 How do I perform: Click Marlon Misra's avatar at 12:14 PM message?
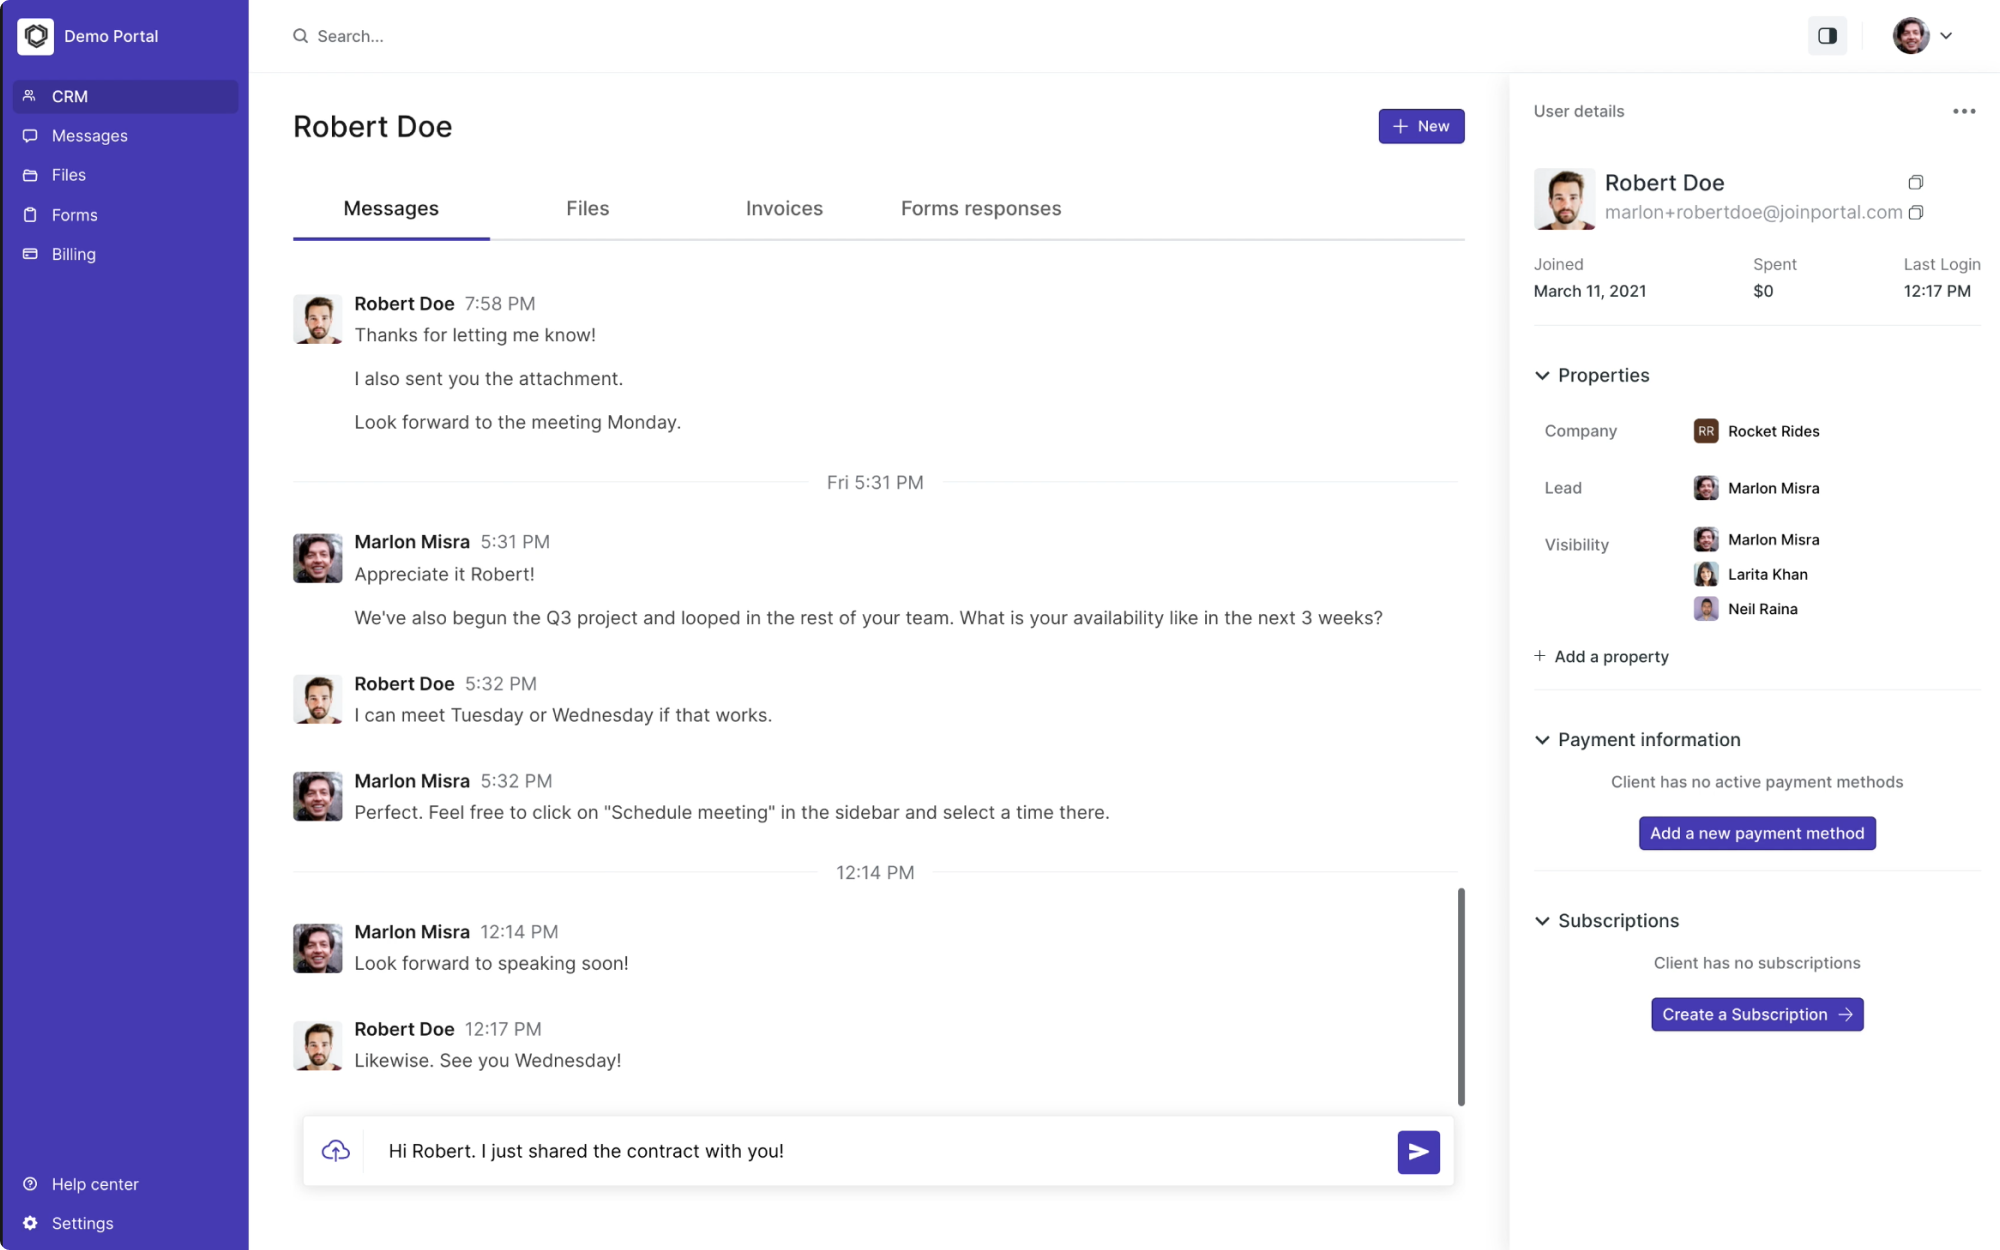click(x=318, y=948)
